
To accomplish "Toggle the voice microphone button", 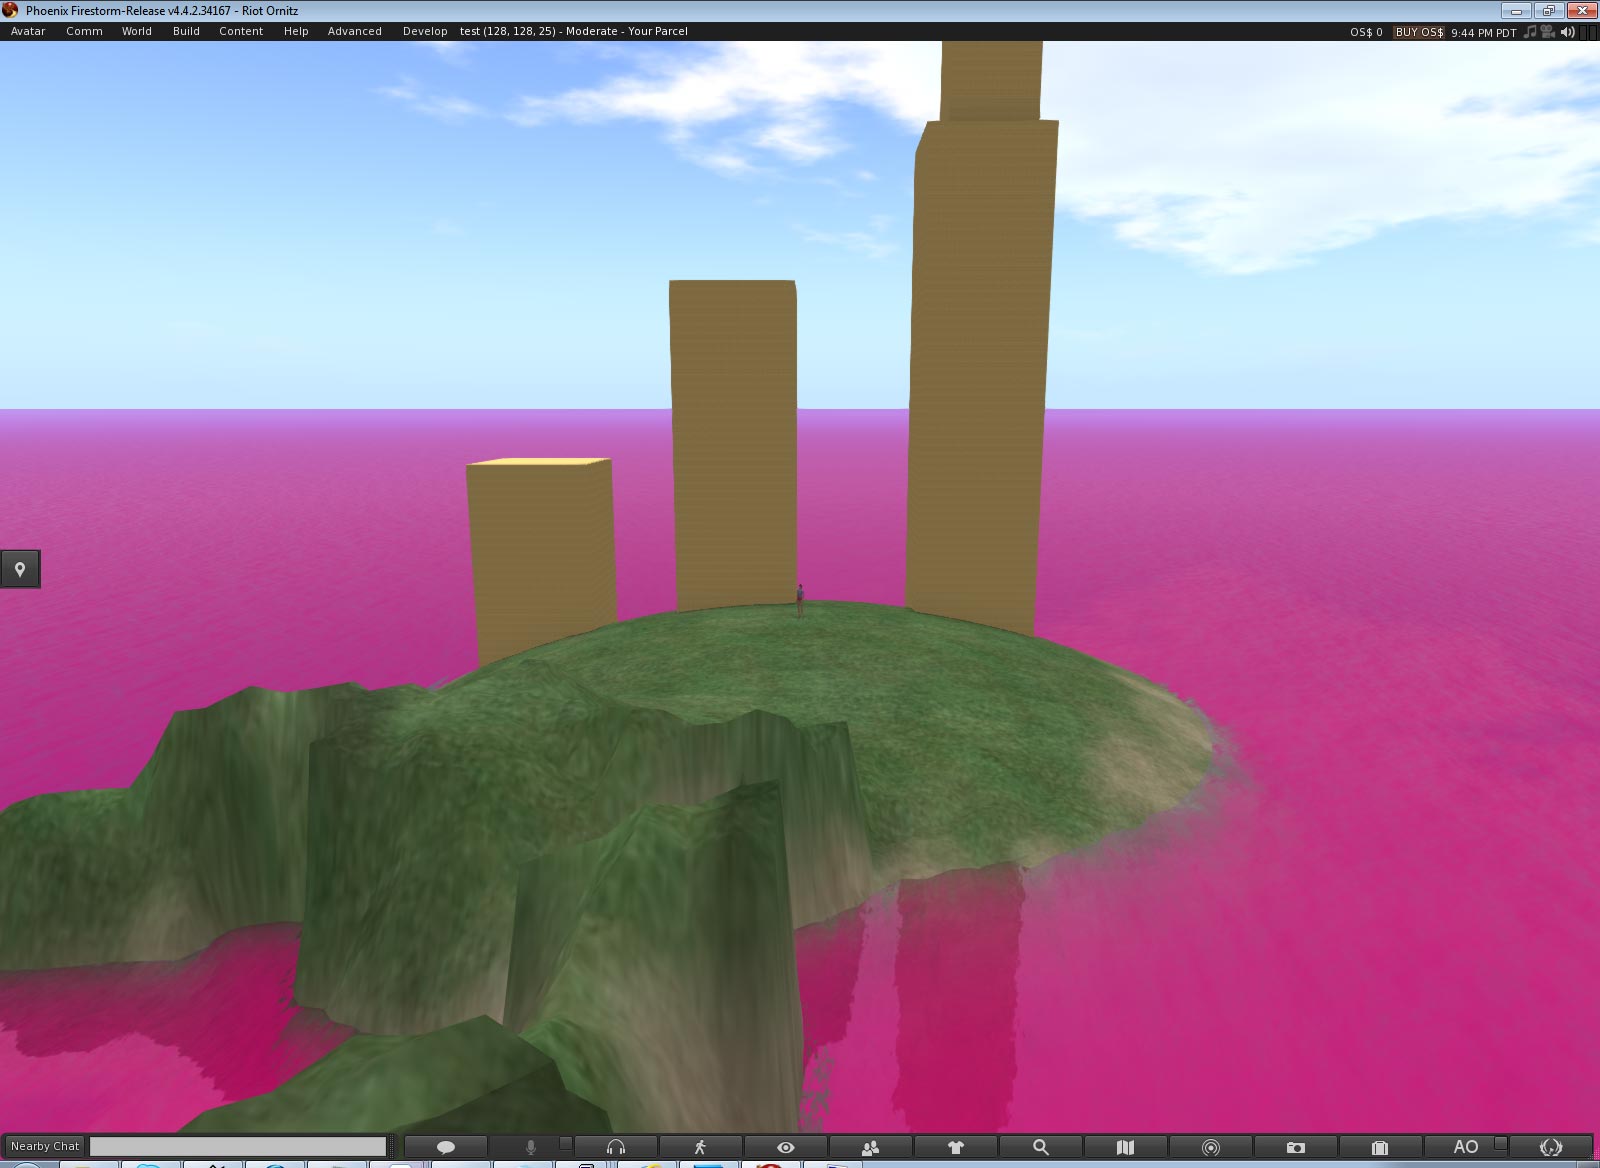I will pos(531,1147).
